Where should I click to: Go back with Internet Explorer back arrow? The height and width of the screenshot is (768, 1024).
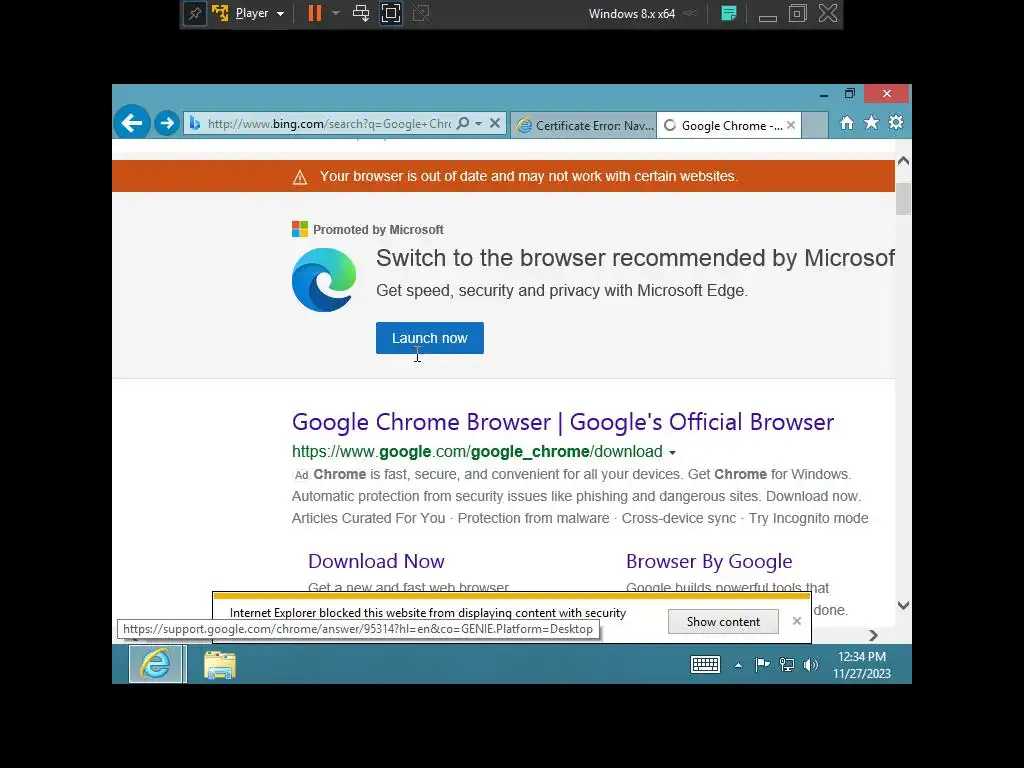point(132,123)
